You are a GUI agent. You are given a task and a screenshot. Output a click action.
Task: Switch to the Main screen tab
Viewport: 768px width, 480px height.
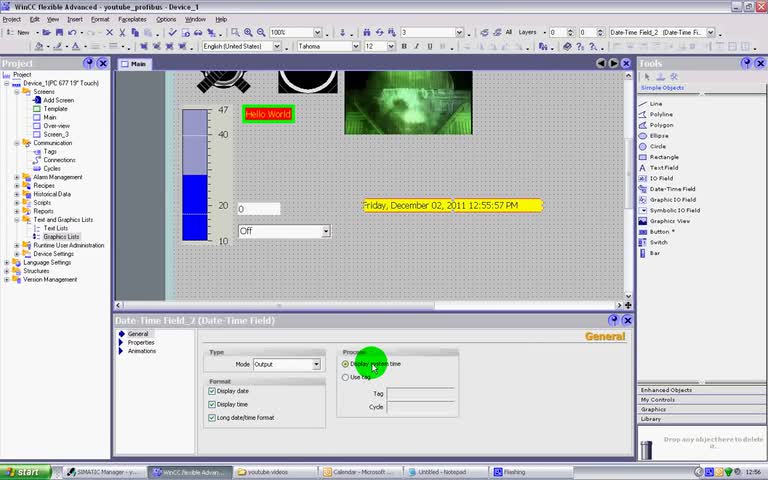coord(134,64)
